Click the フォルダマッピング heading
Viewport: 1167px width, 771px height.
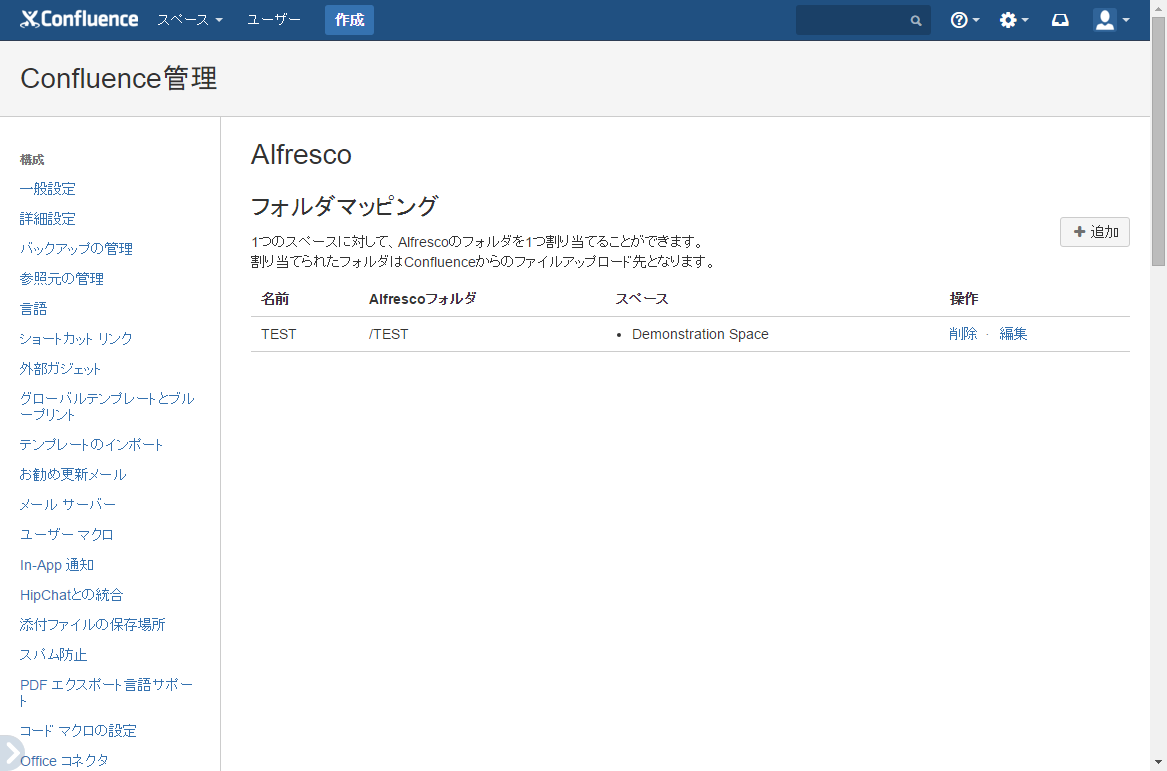344,206
